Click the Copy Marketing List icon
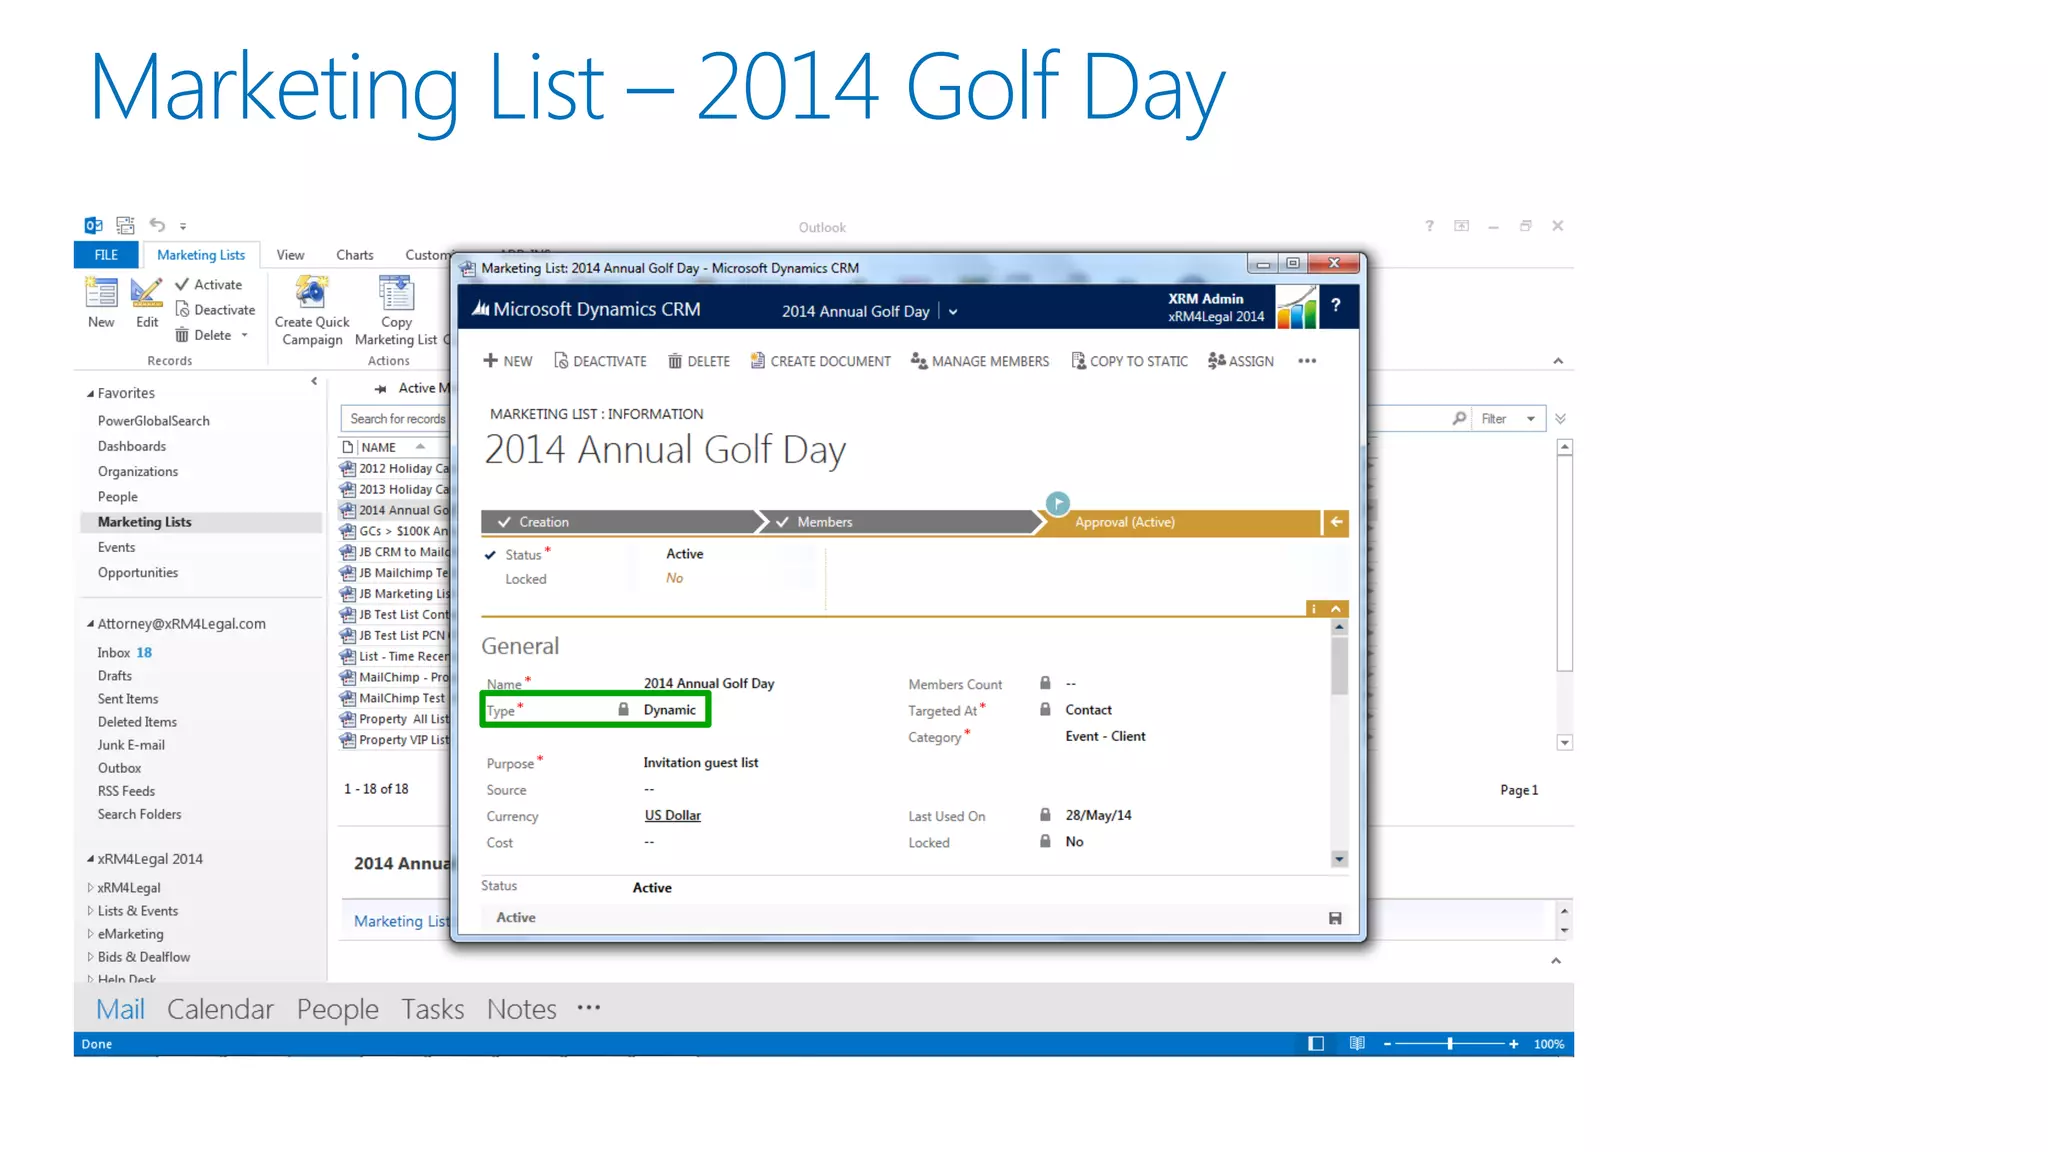Image resolution: width=2048 pixels, height=1152 pixels. [396, 293]
